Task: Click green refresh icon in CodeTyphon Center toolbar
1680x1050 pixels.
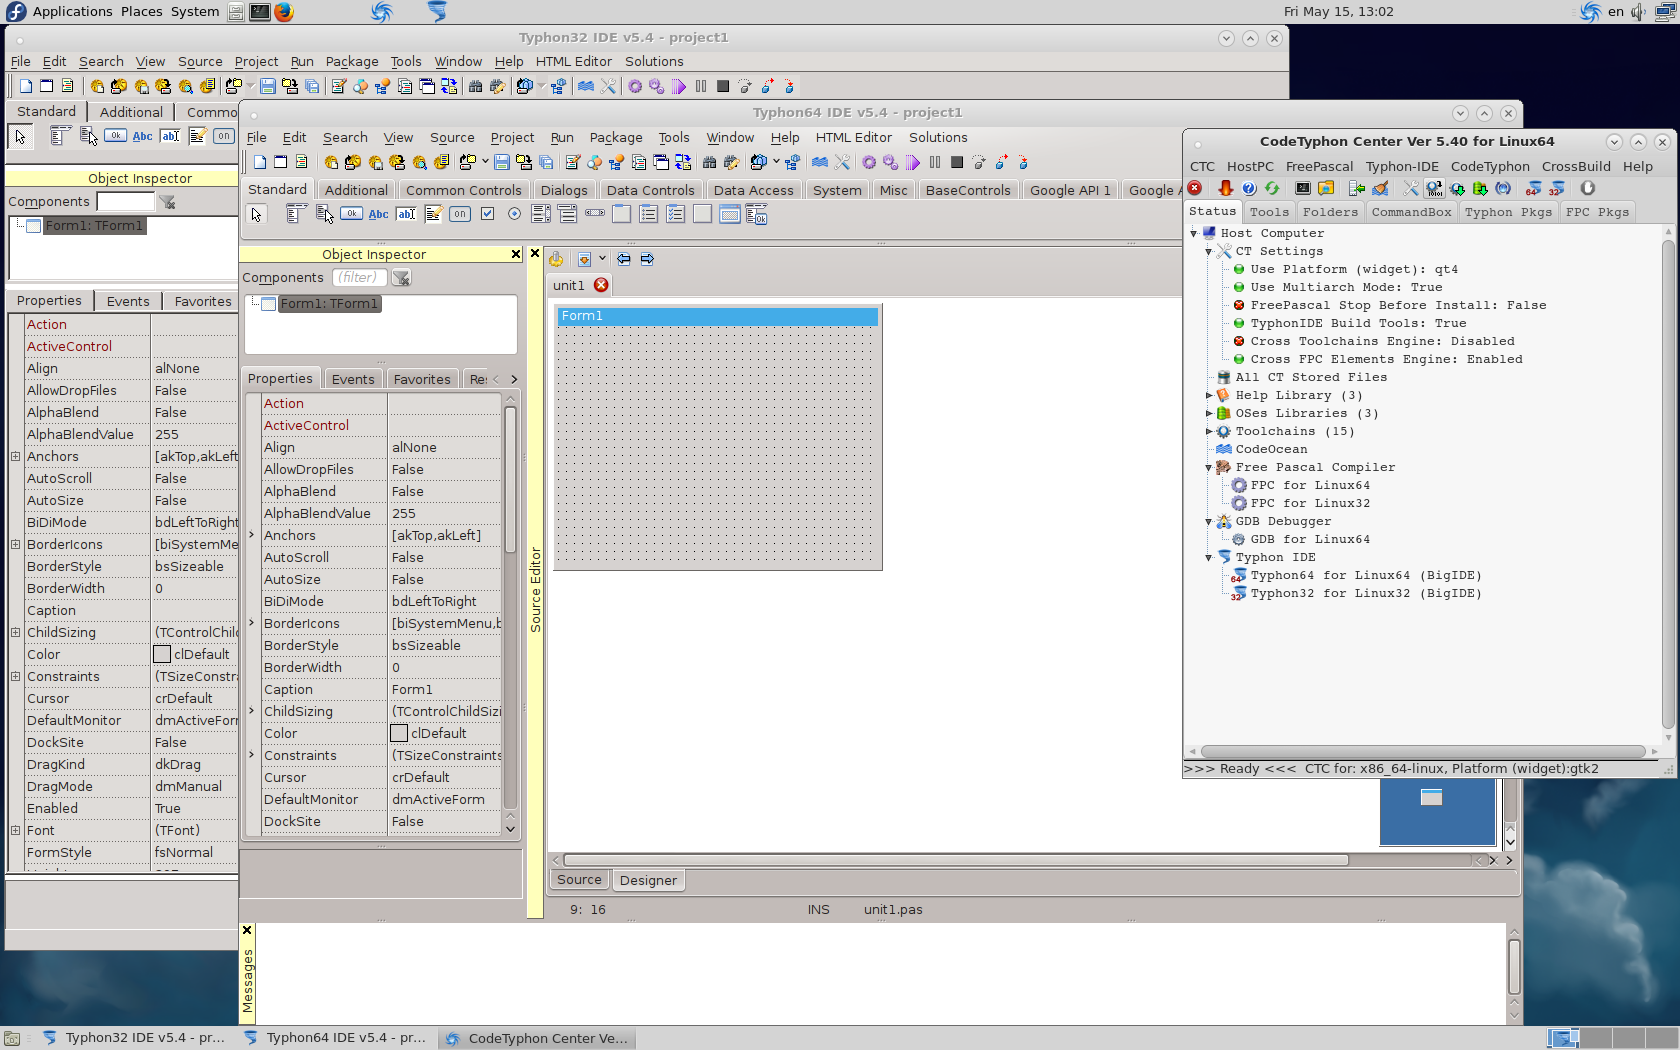Action: click(1272, 188)
